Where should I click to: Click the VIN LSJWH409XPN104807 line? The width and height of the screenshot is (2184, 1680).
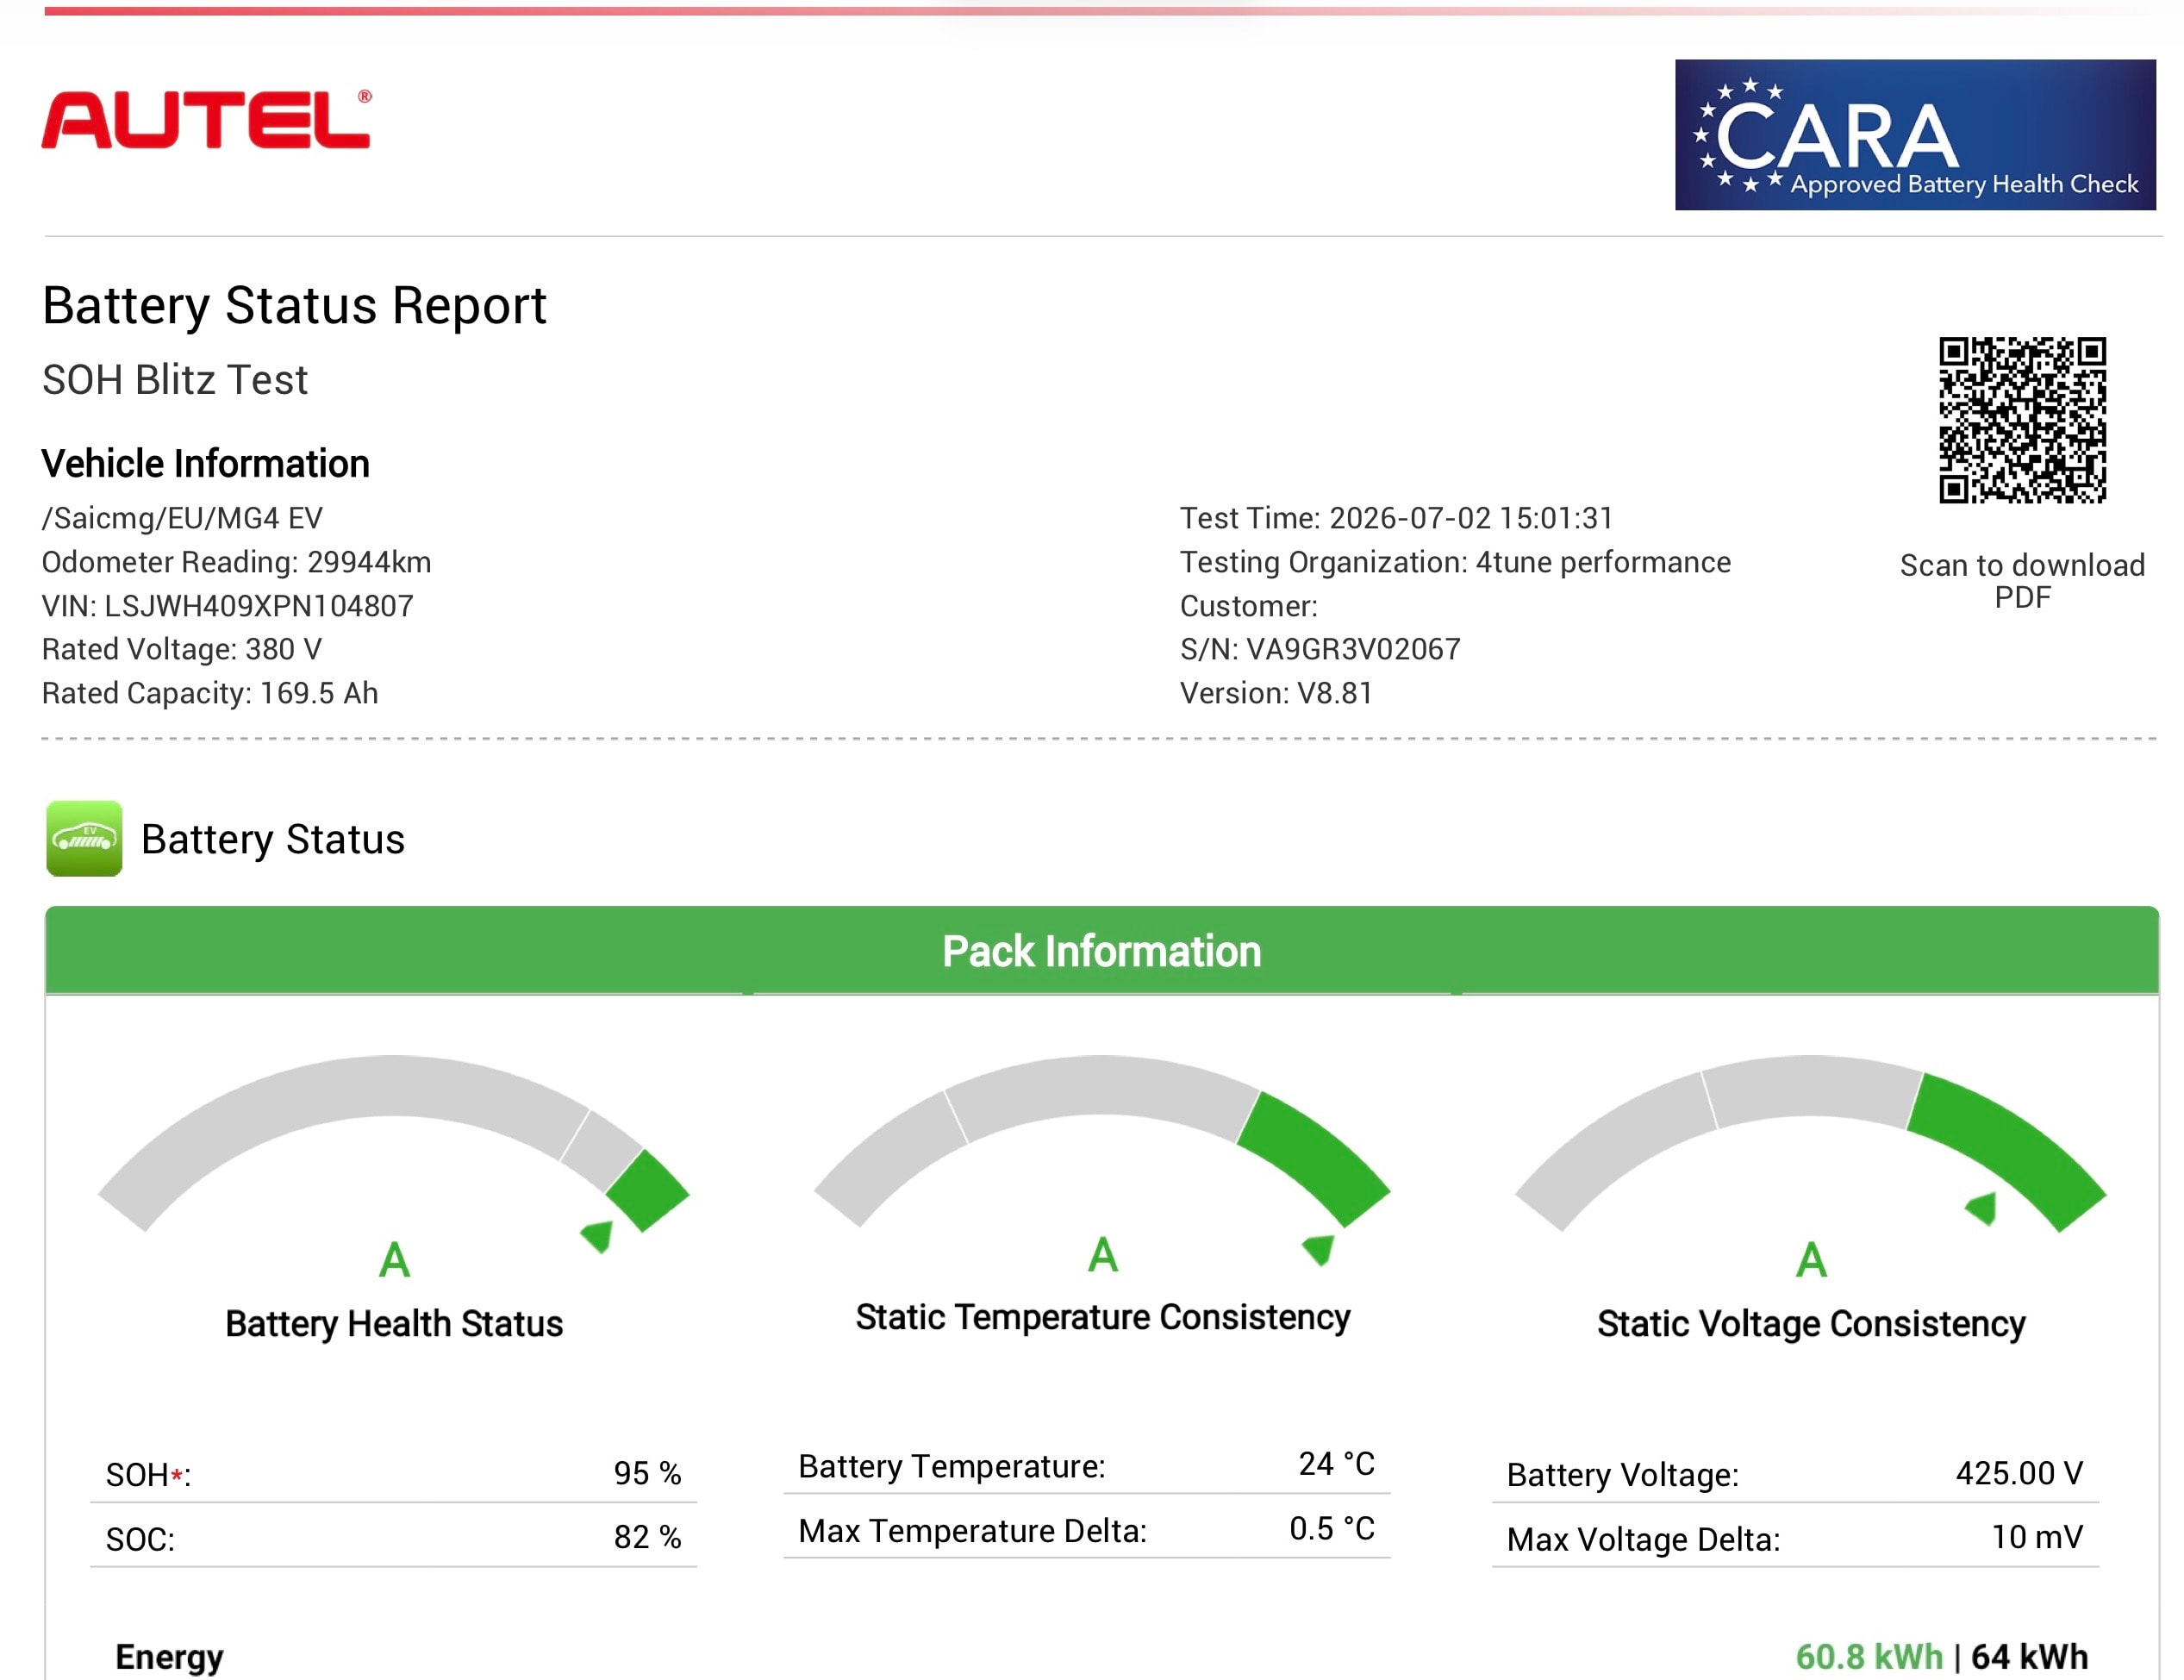[x=227, y=606]
